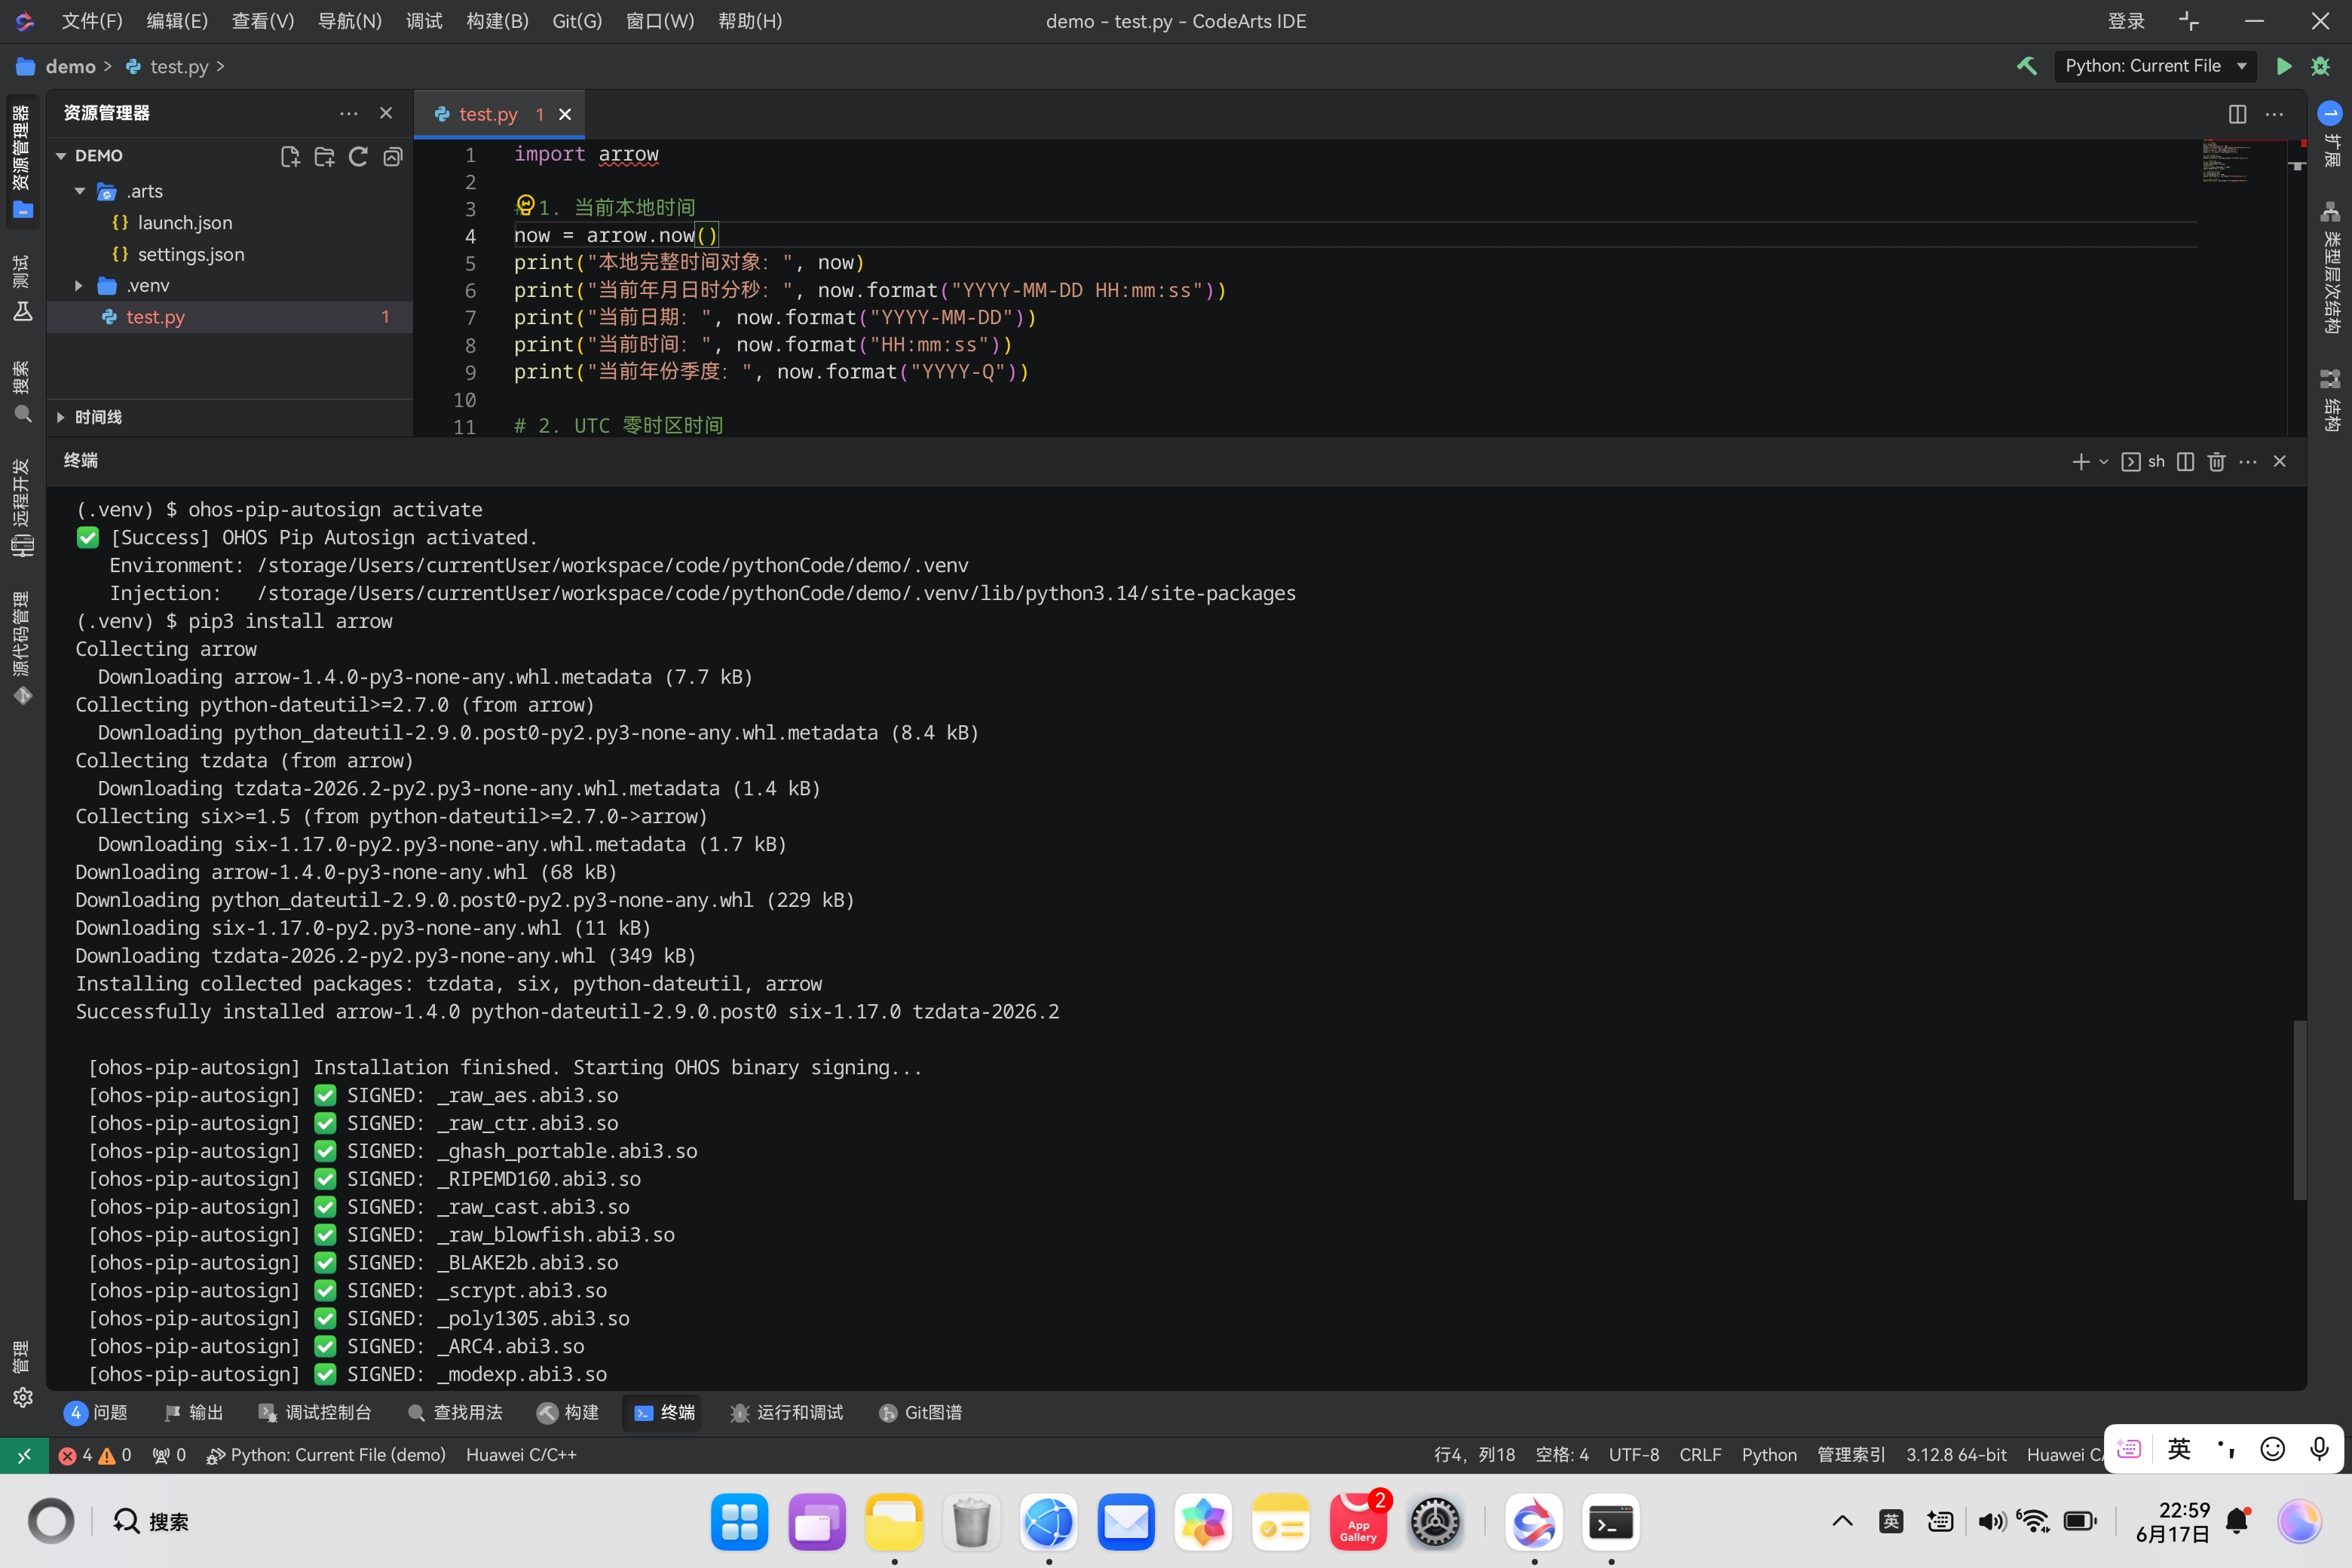The height and width of the screenshot is (1568, 2352).
Task: Split the editor with the layout icon
Action: click(2238, 114)
